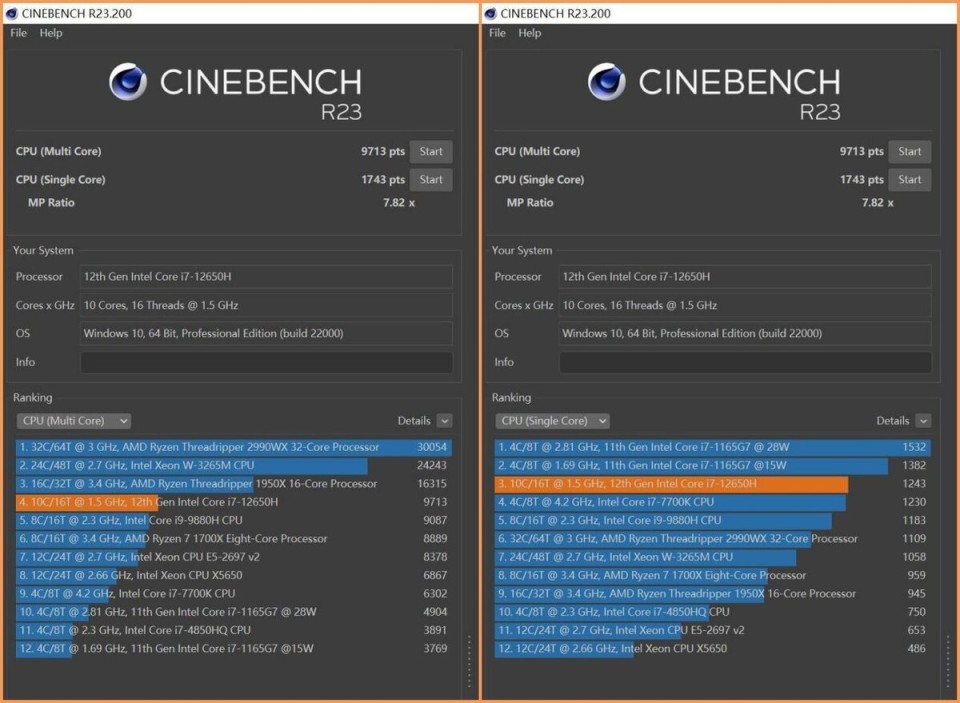Click 1743 pts Single Core score in right window

(861, 179)
